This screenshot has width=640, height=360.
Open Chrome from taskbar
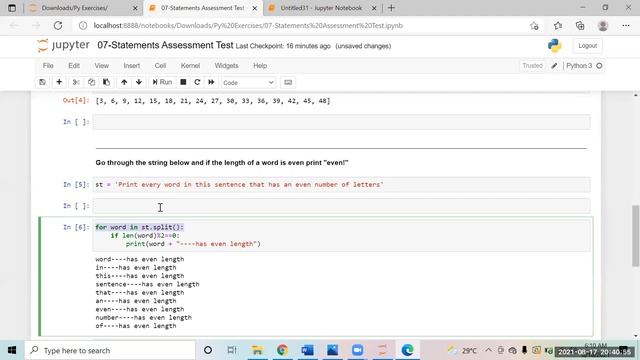[282, 350]
